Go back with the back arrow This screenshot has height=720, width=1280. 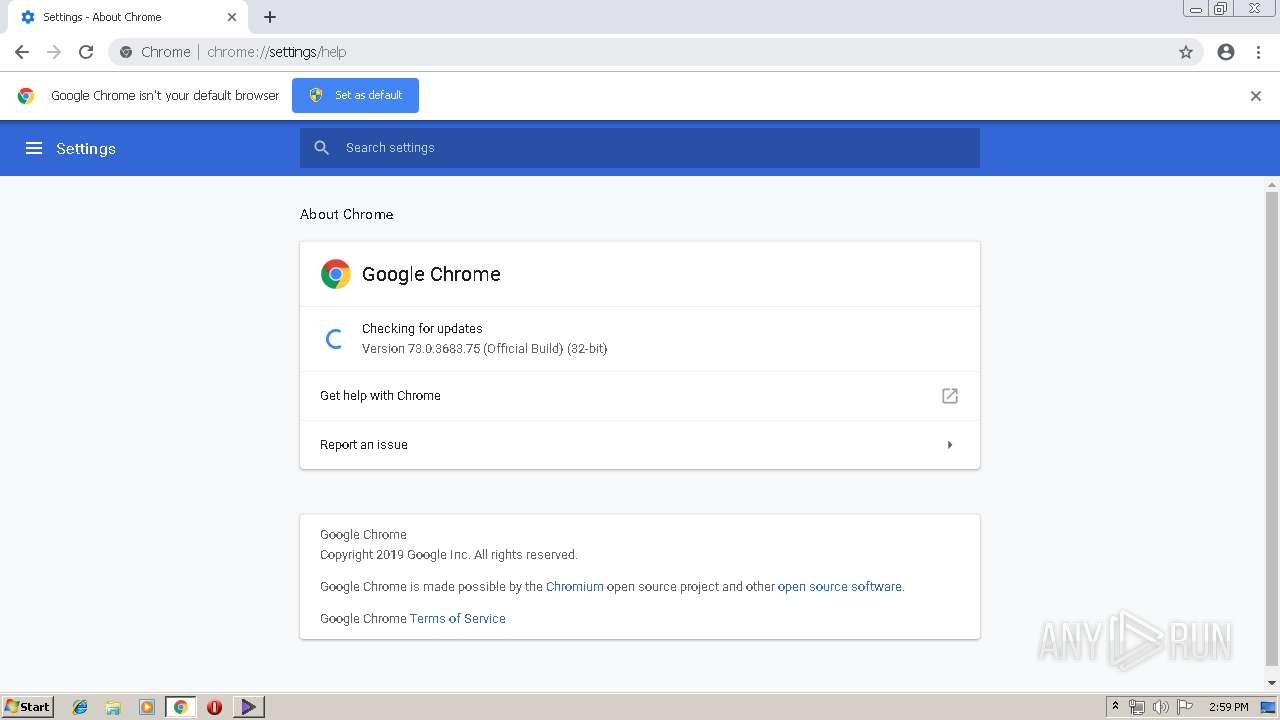tap(22, 52)
